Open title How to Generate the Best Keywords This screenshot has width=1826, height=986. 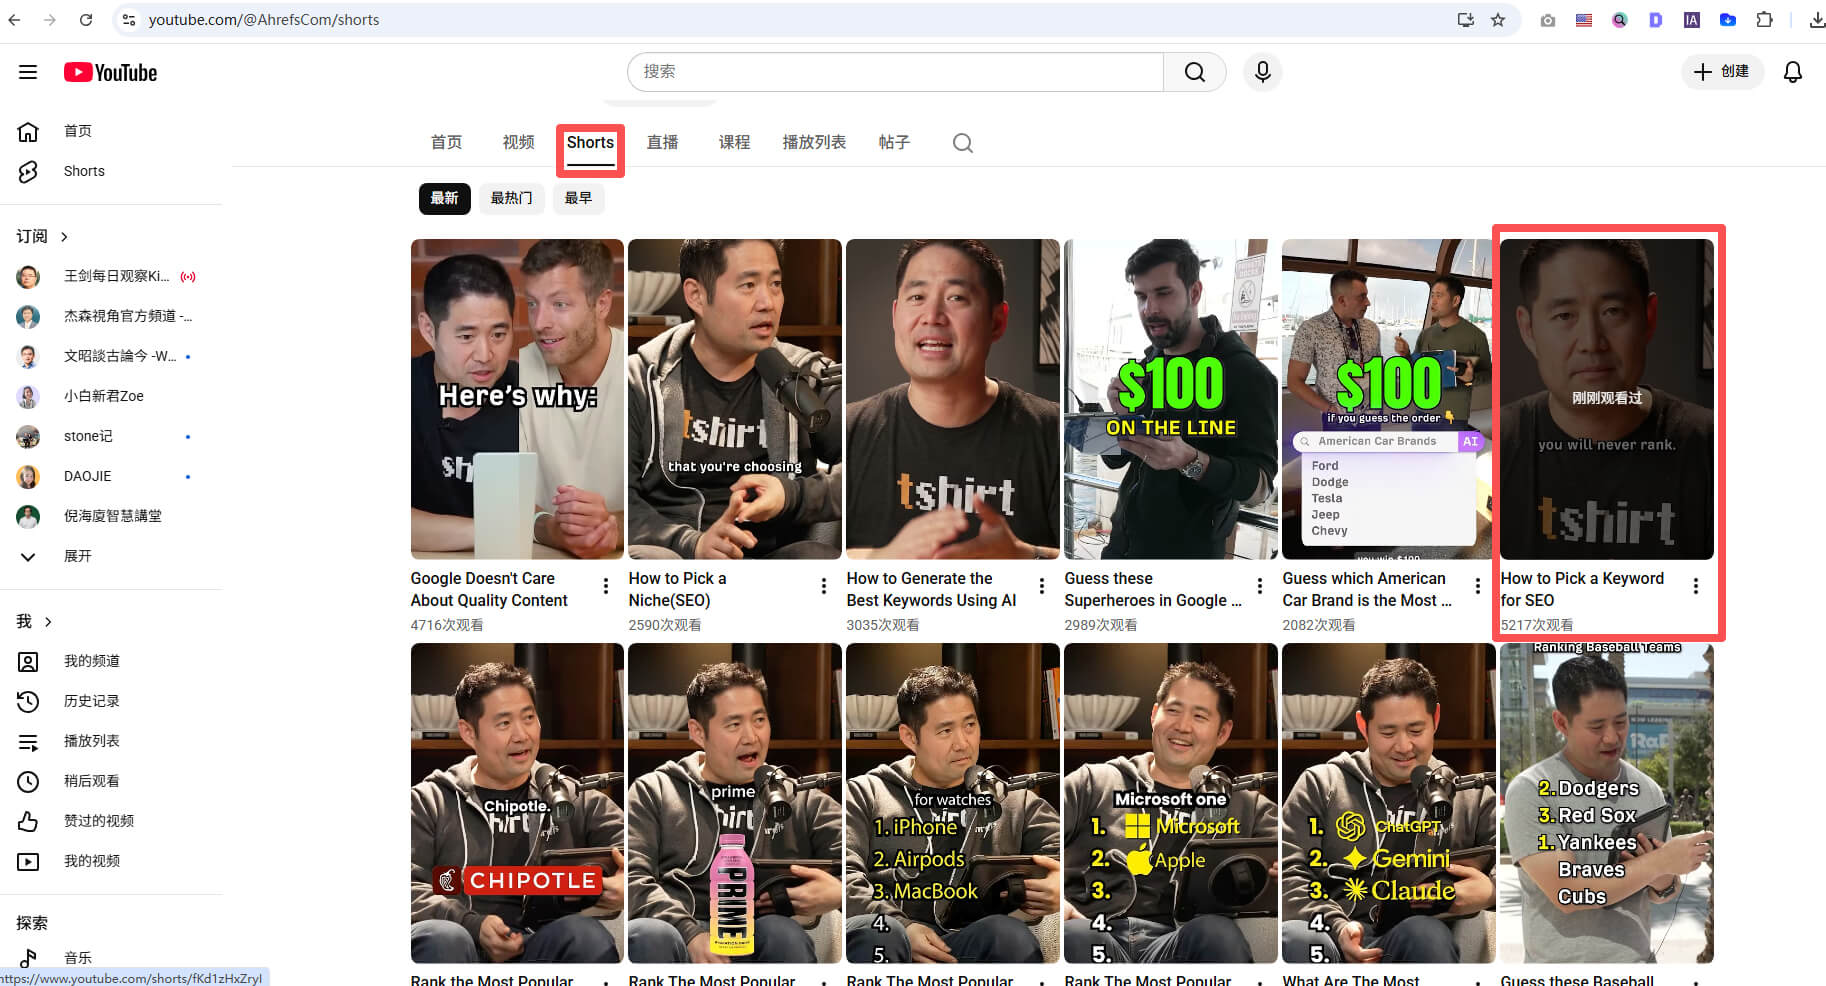point(931,589)
